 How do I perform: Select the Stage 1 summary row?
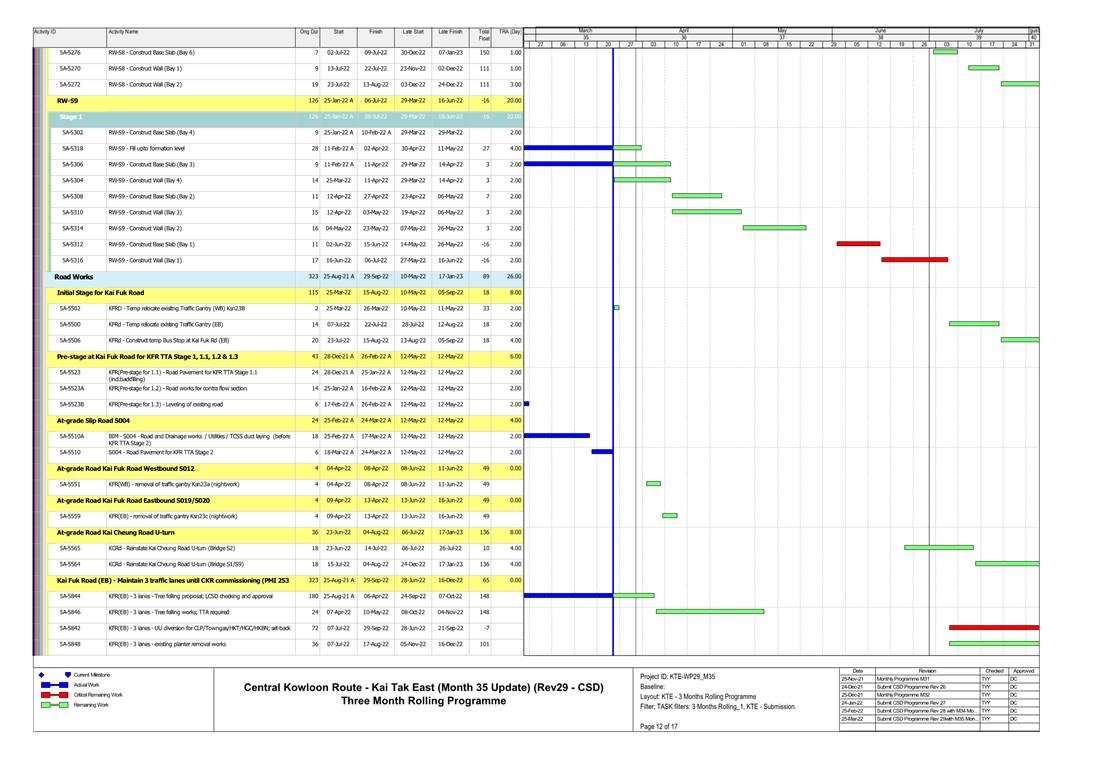[72, 116]
